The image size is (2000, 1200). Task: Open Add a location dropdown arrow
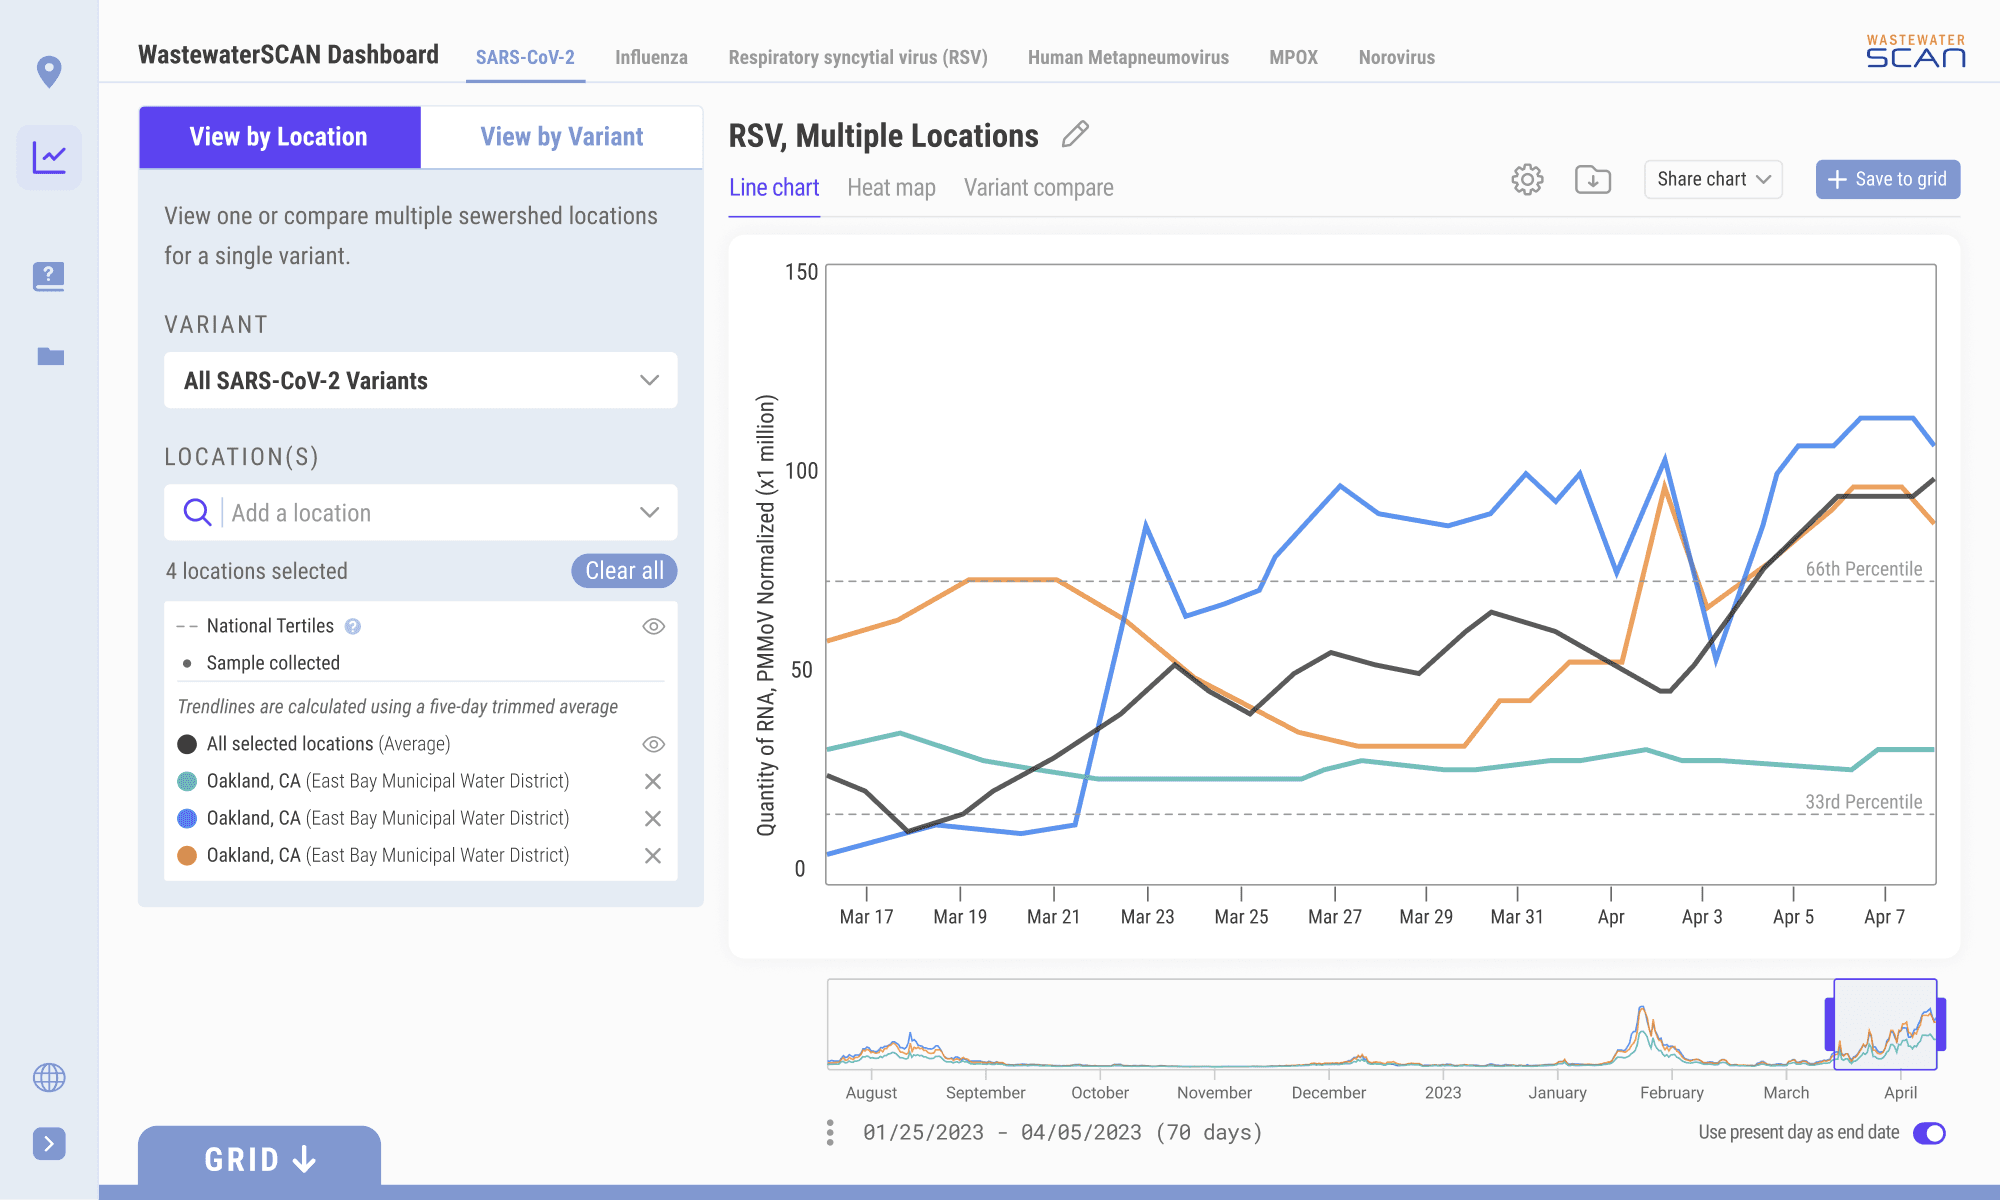(x=649, y=513)
